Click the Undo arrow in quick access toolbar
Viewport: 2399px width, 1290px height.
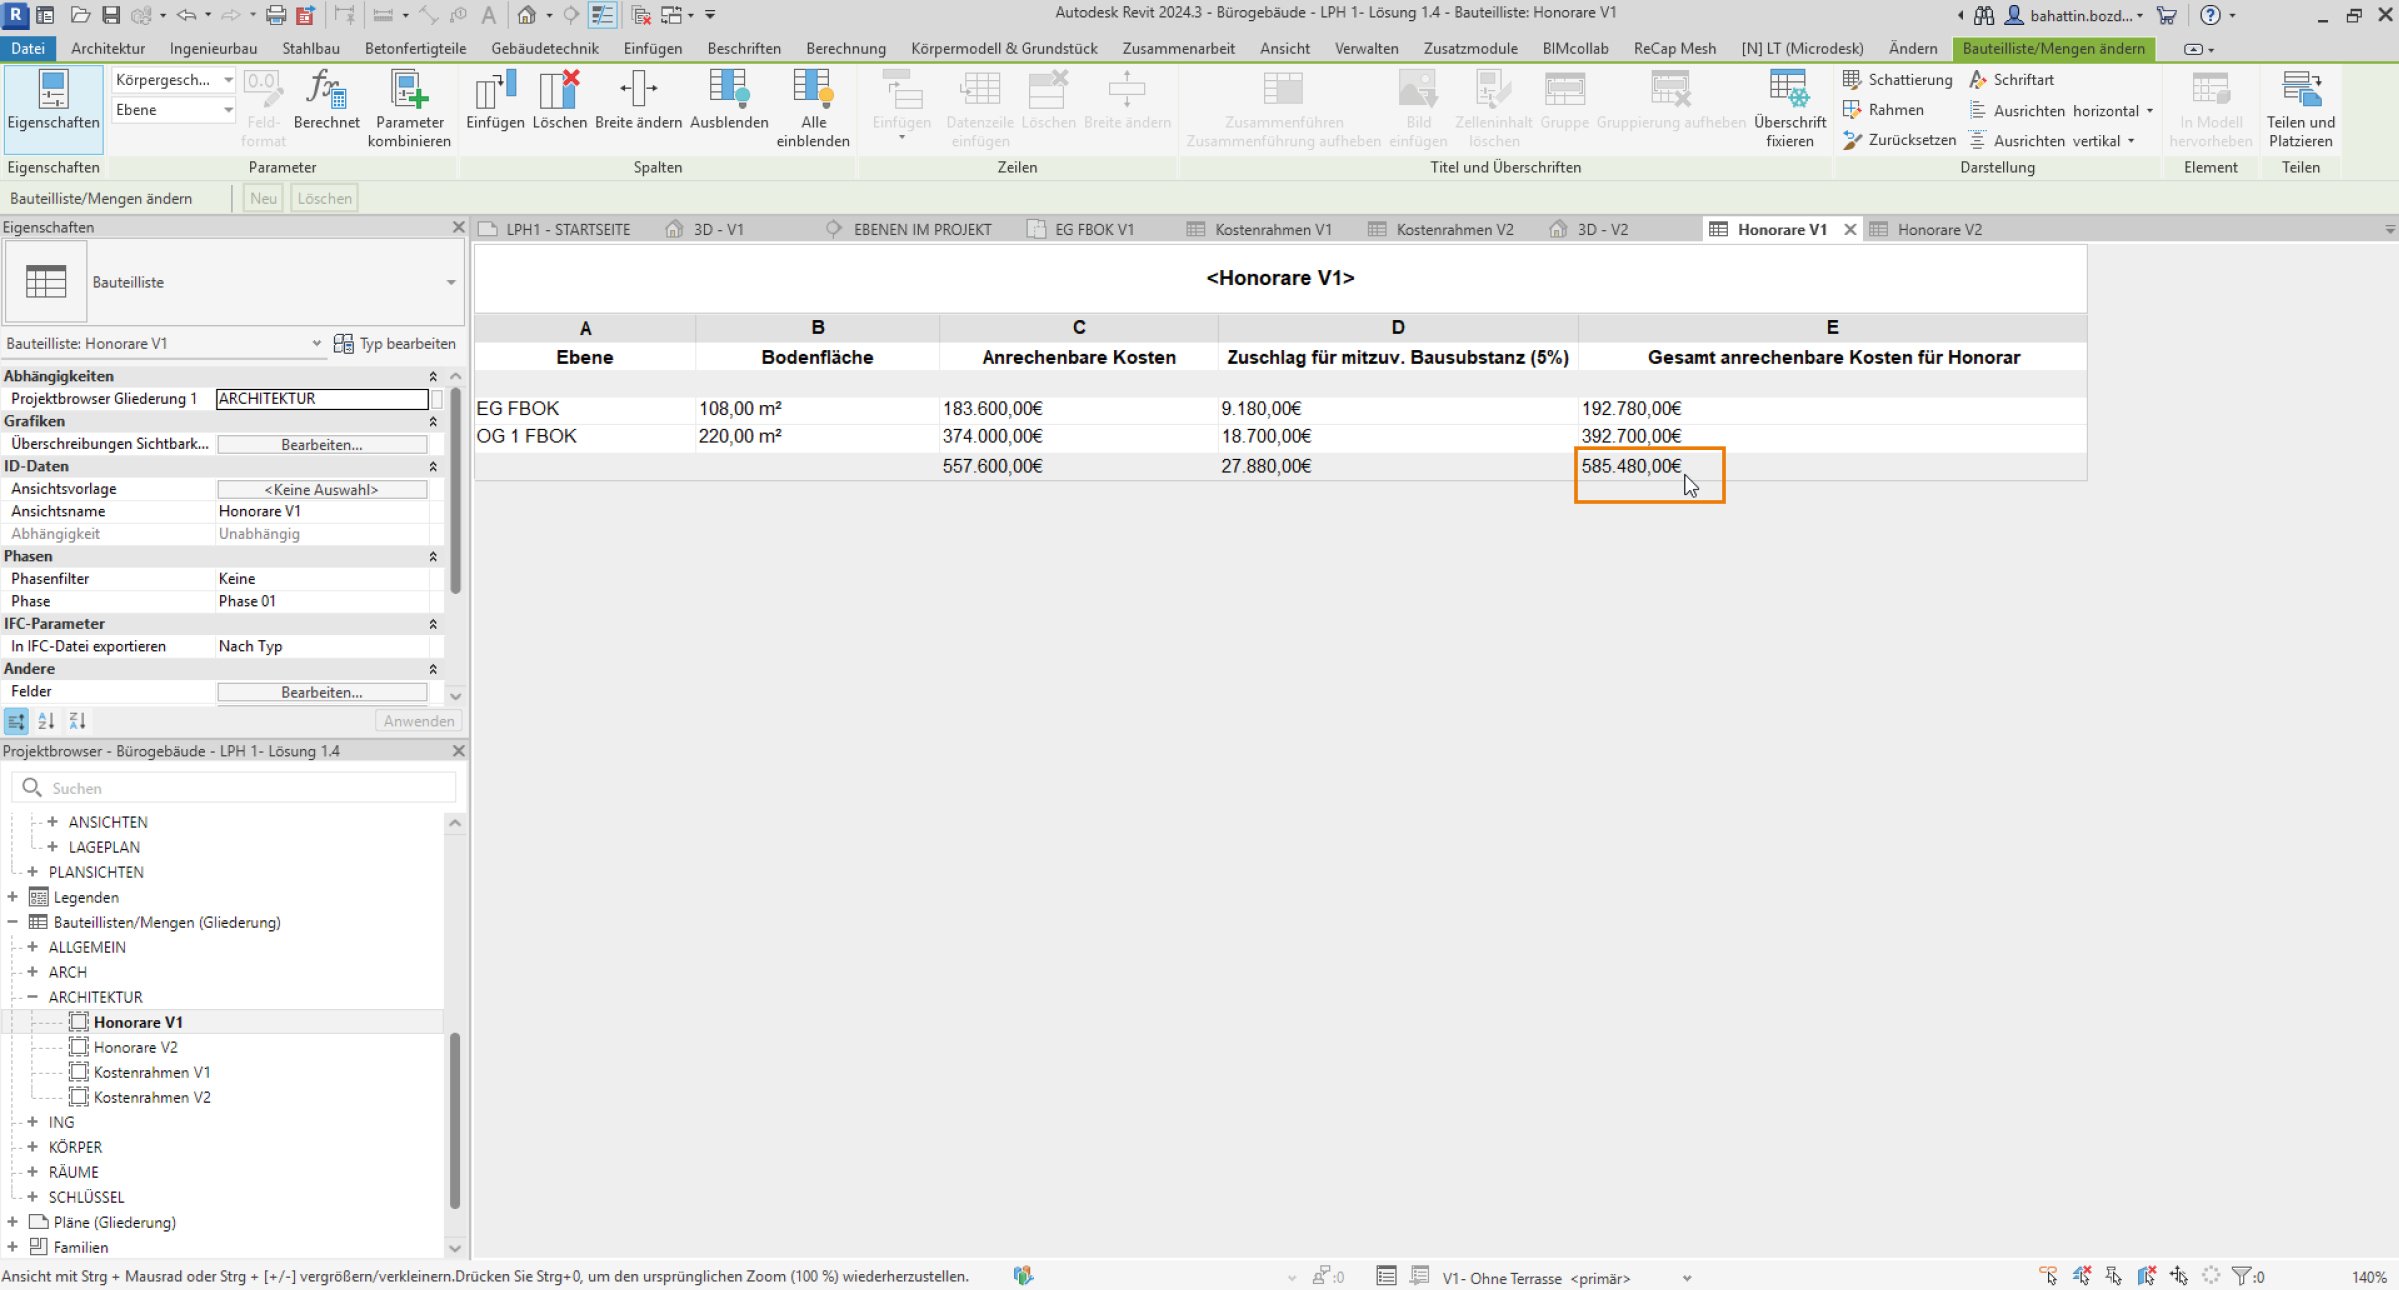(186, 15)
